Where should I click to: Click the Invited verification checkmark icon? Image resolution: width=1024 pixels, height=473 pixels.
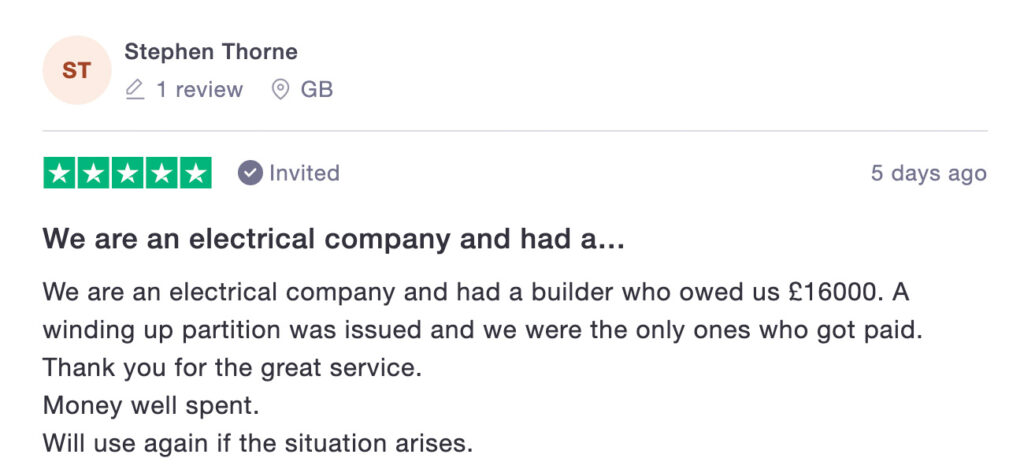(250, 173)
